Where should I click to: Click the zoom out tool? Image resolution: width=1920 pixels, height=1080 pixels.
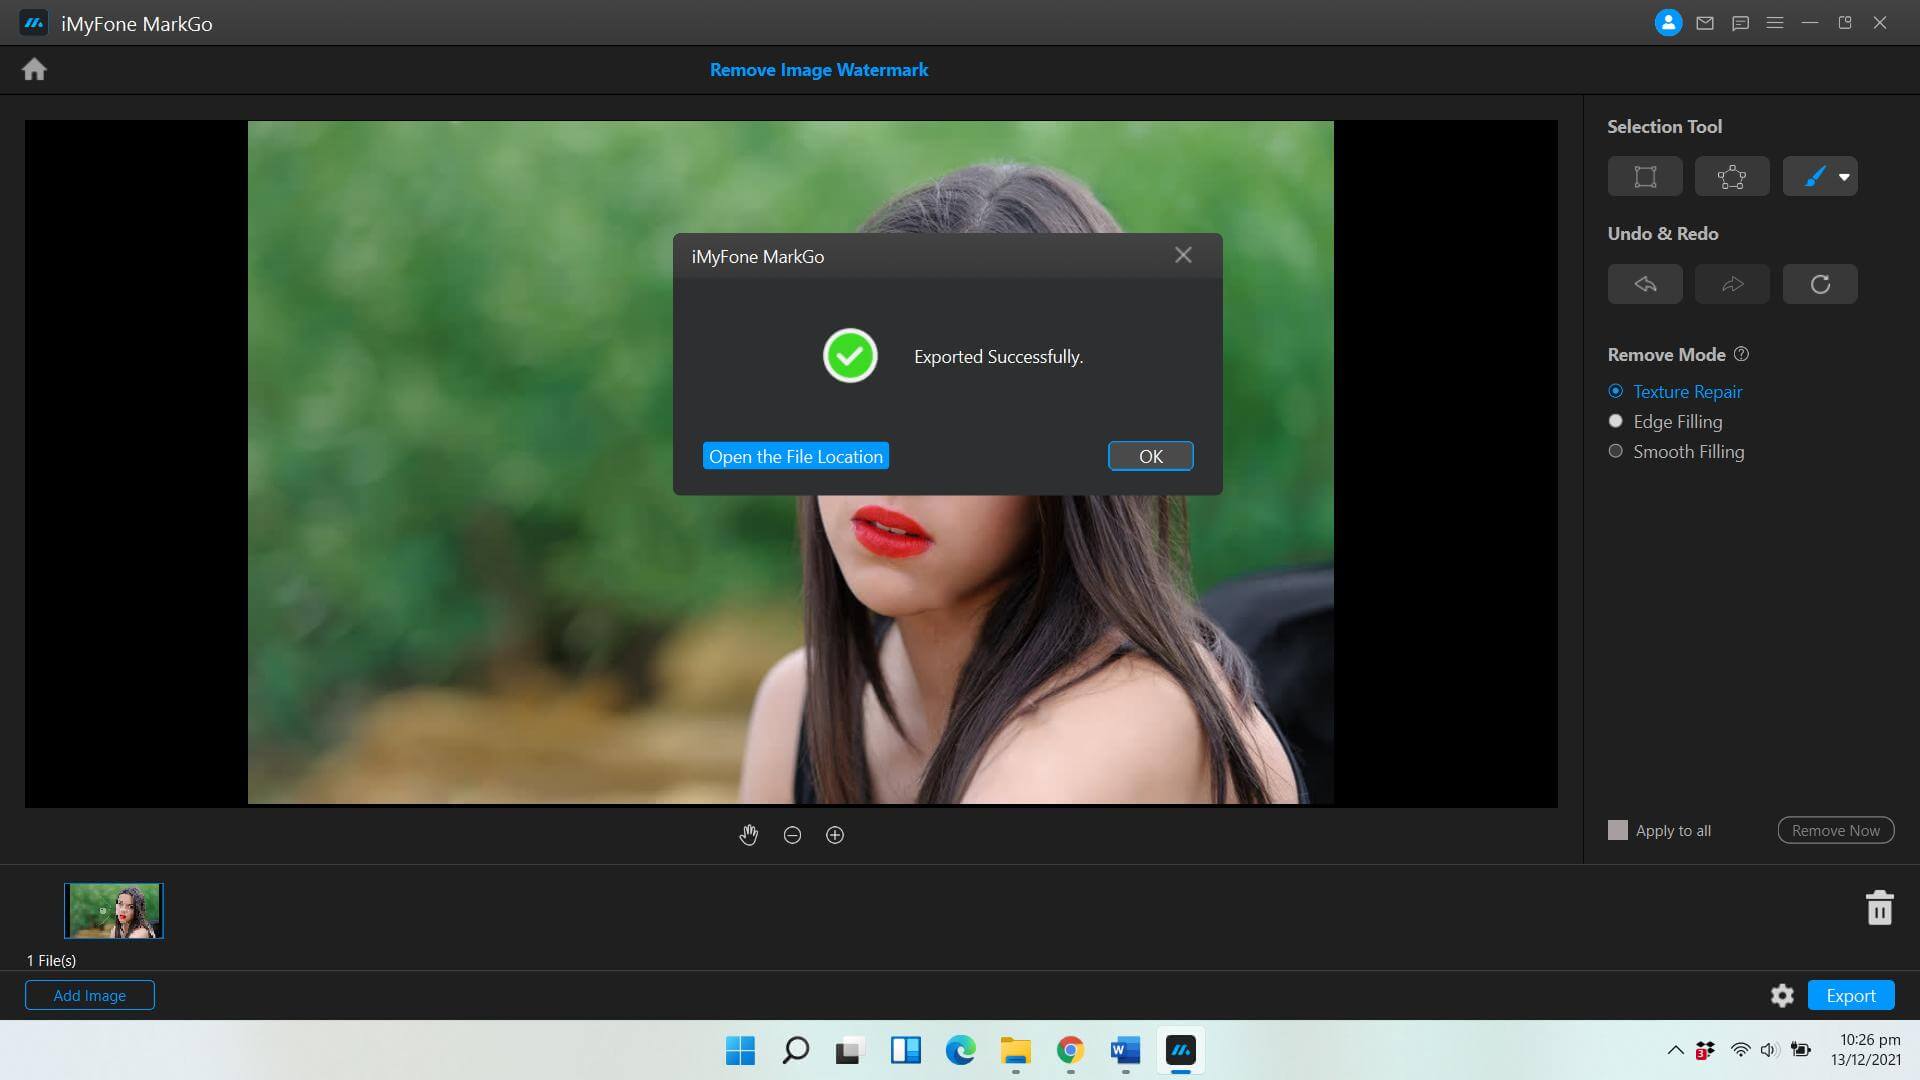tap(791, 833)
